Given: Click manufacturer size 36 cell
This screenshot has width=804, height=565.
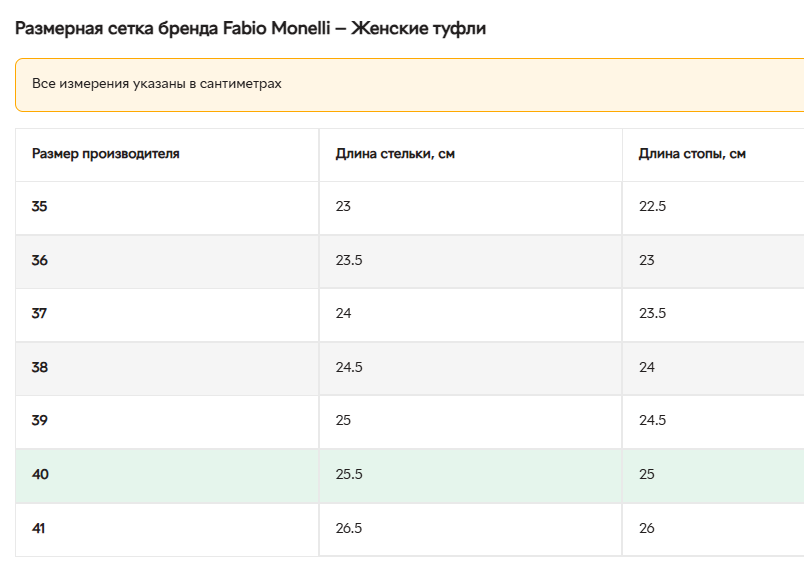Looking at the screenshot, I should (x=40, y=260).
